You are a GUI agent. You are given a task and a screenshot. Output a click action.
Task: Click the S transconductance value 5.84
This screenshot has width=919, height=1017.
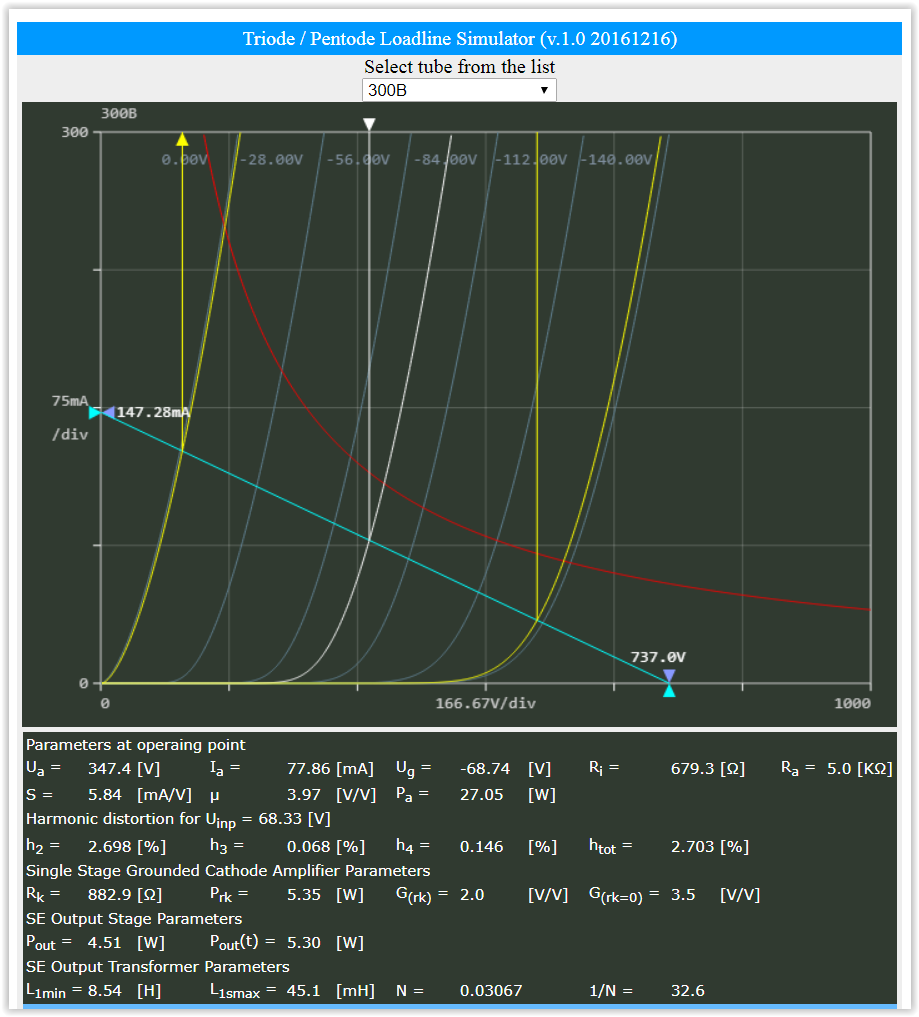pos(105,795)
